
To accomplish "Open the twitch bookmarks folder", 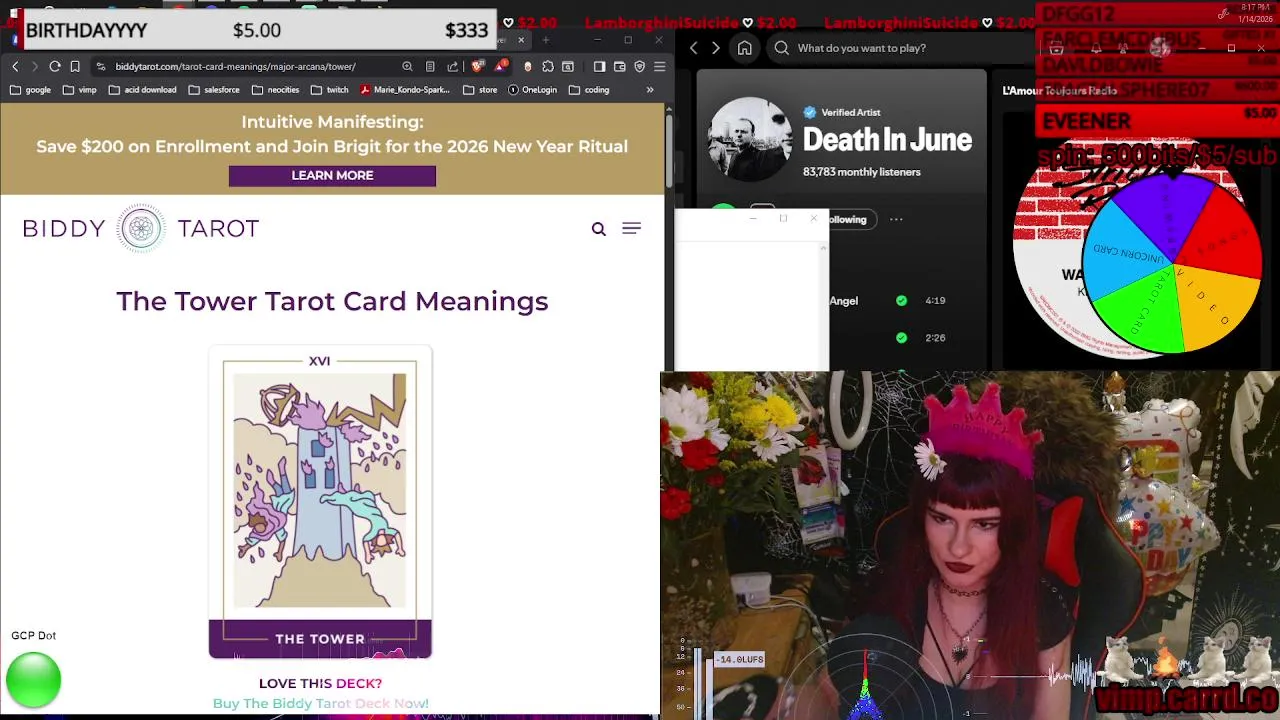I will point(330,89).
